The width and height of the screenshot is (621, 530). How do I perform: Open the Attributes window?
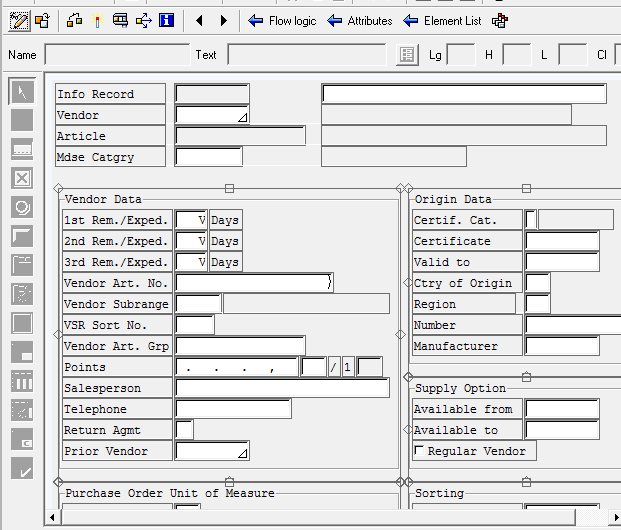(360, 20)
